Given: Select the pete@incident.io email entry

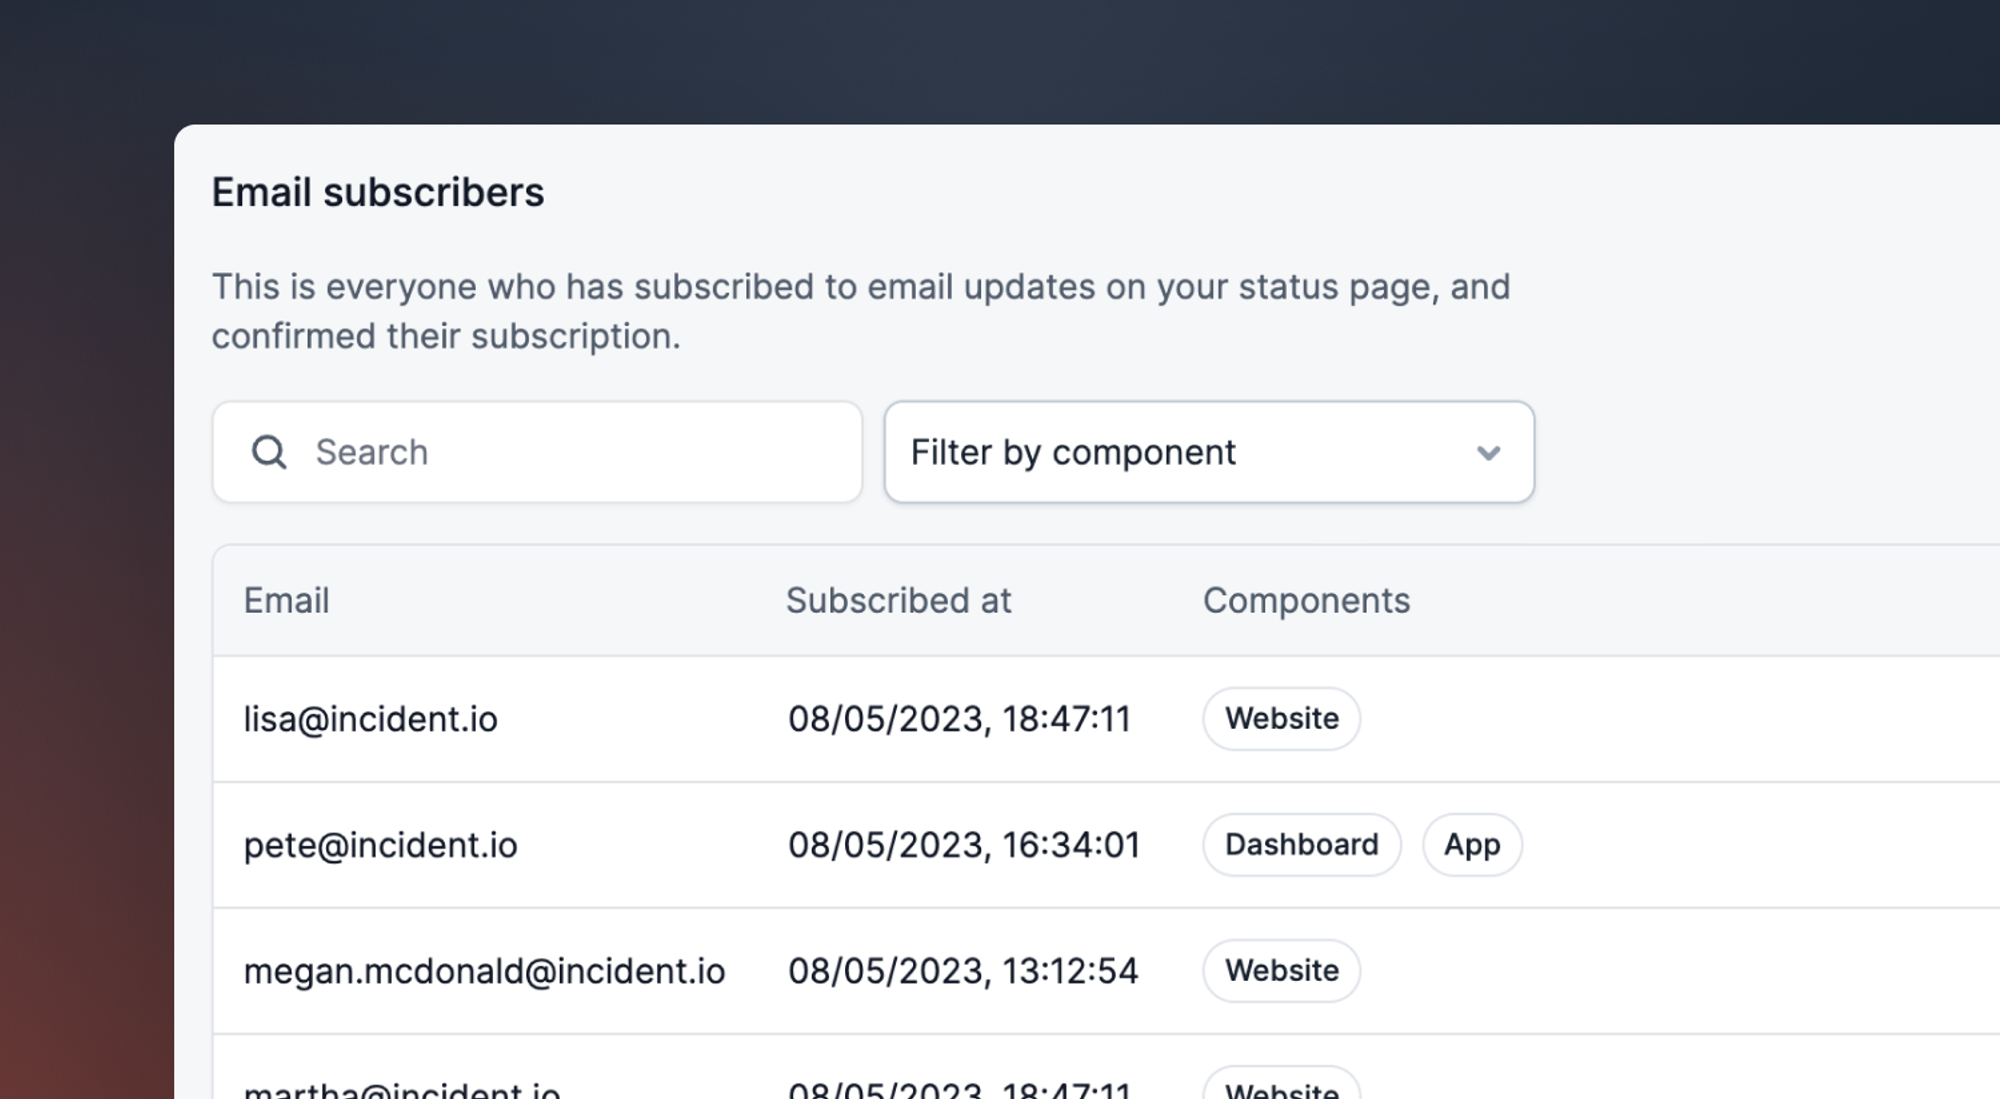Looking at the screenshot, I should point(380,845).
